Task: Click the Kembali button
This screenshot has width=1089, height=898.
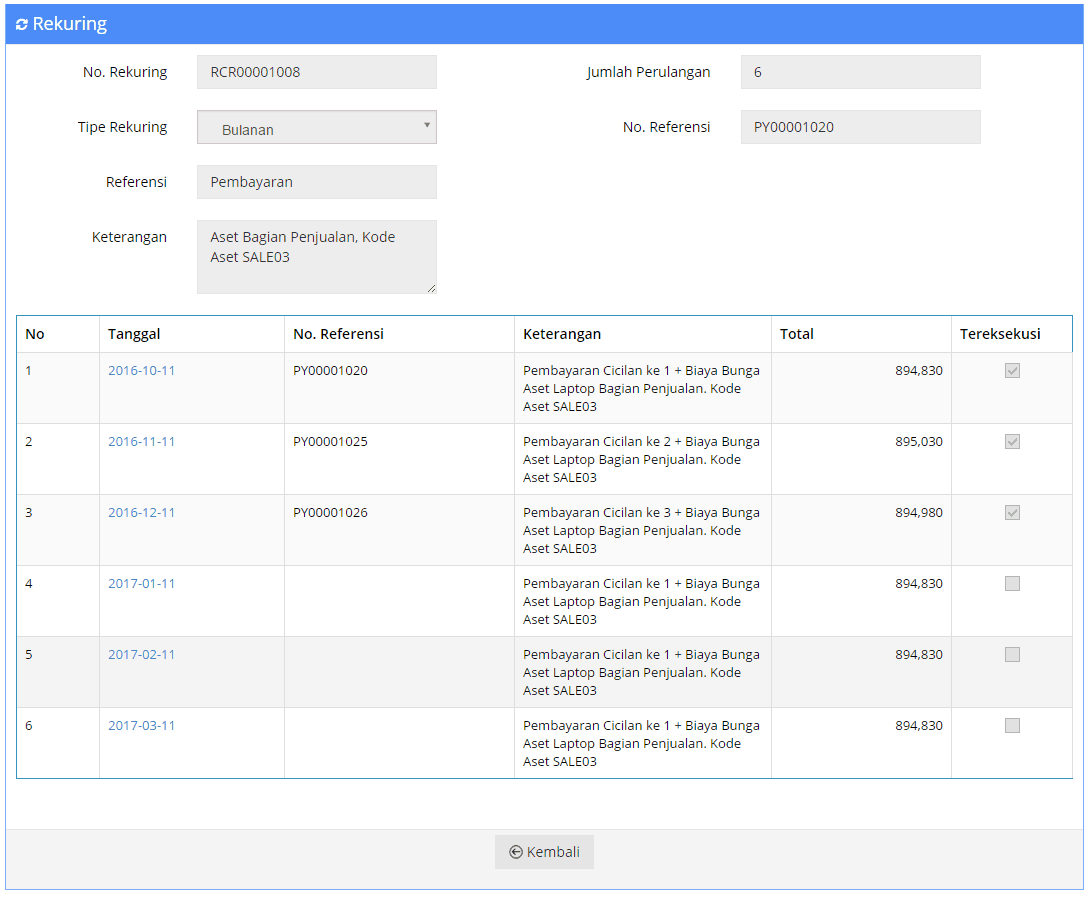Action: pos(544,852)
